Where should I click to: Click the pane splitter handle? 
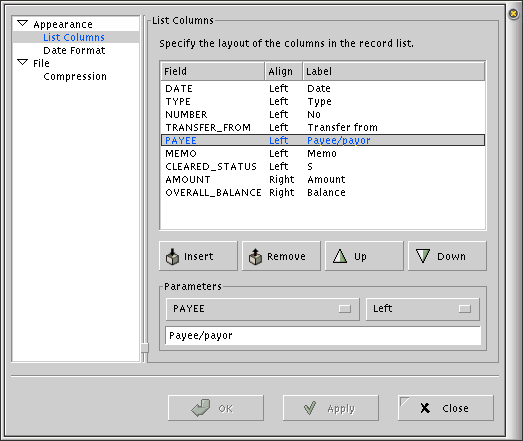(144, 348)
